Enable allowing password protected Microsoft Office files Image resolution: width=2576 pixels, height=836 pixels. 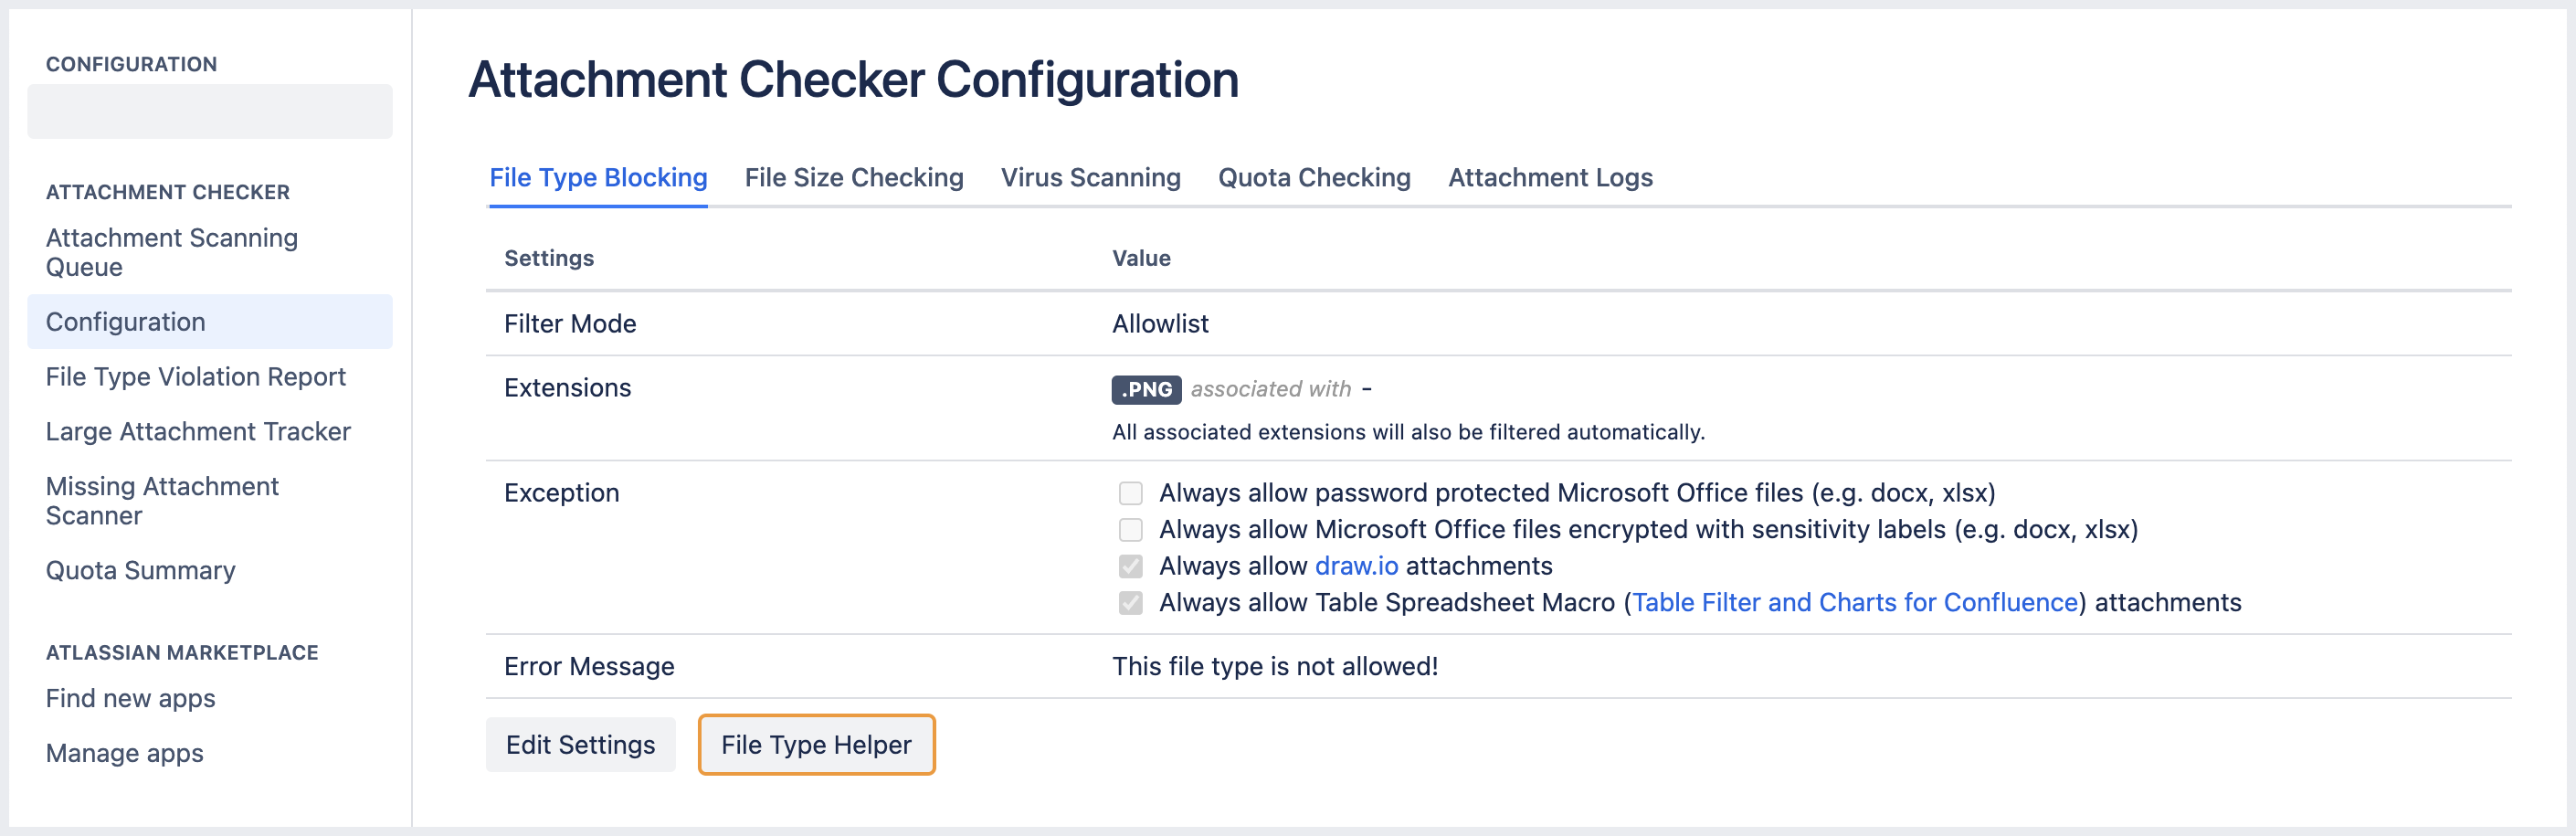point(1130,492)
